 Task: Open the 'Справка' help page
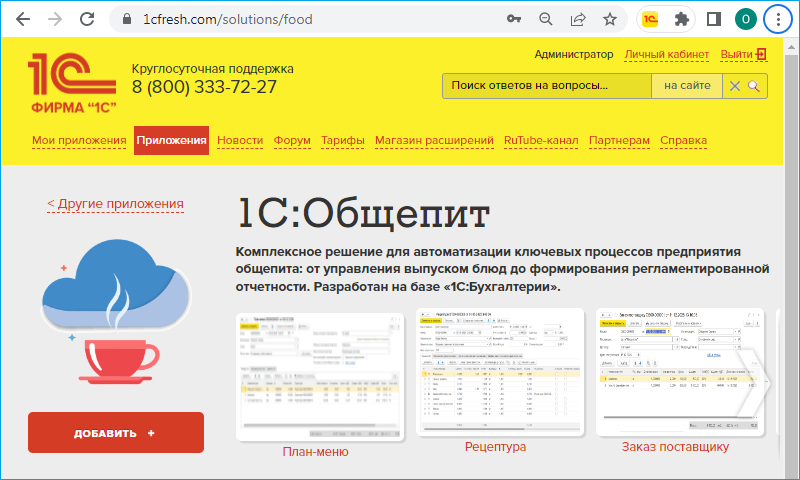683,140
